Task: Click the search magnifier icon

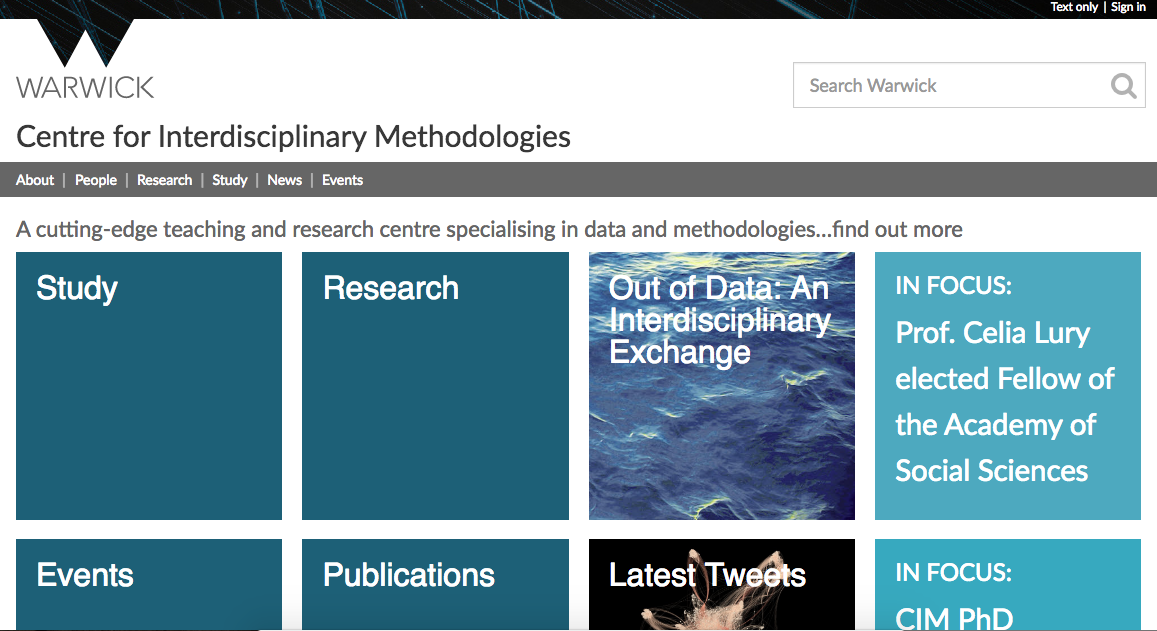Action: point(1123,86)
